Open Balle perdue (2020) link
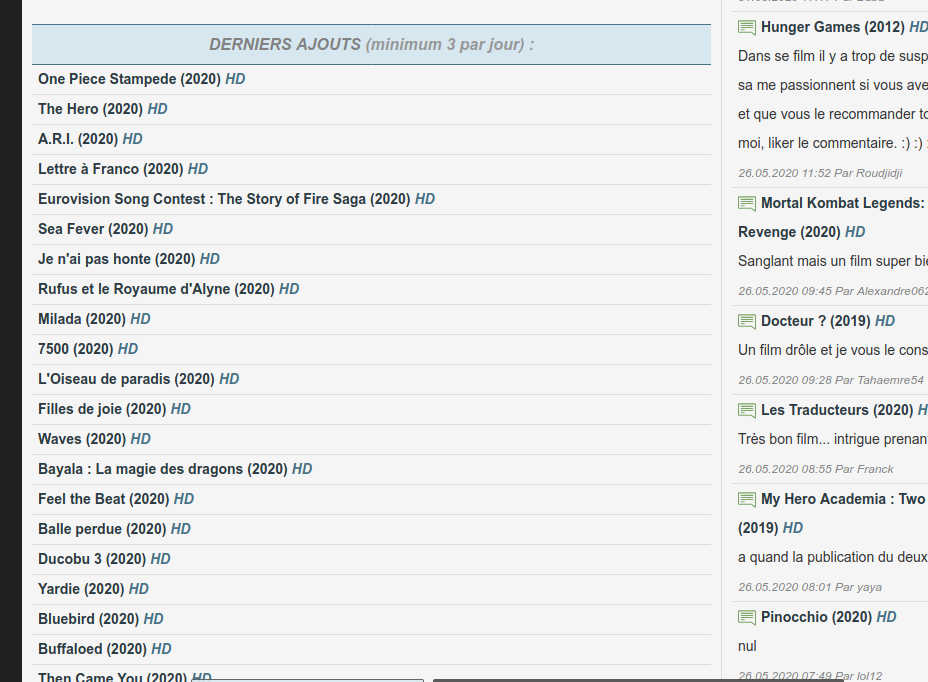This screenshot has width=928, height=682. coord(114,529)
